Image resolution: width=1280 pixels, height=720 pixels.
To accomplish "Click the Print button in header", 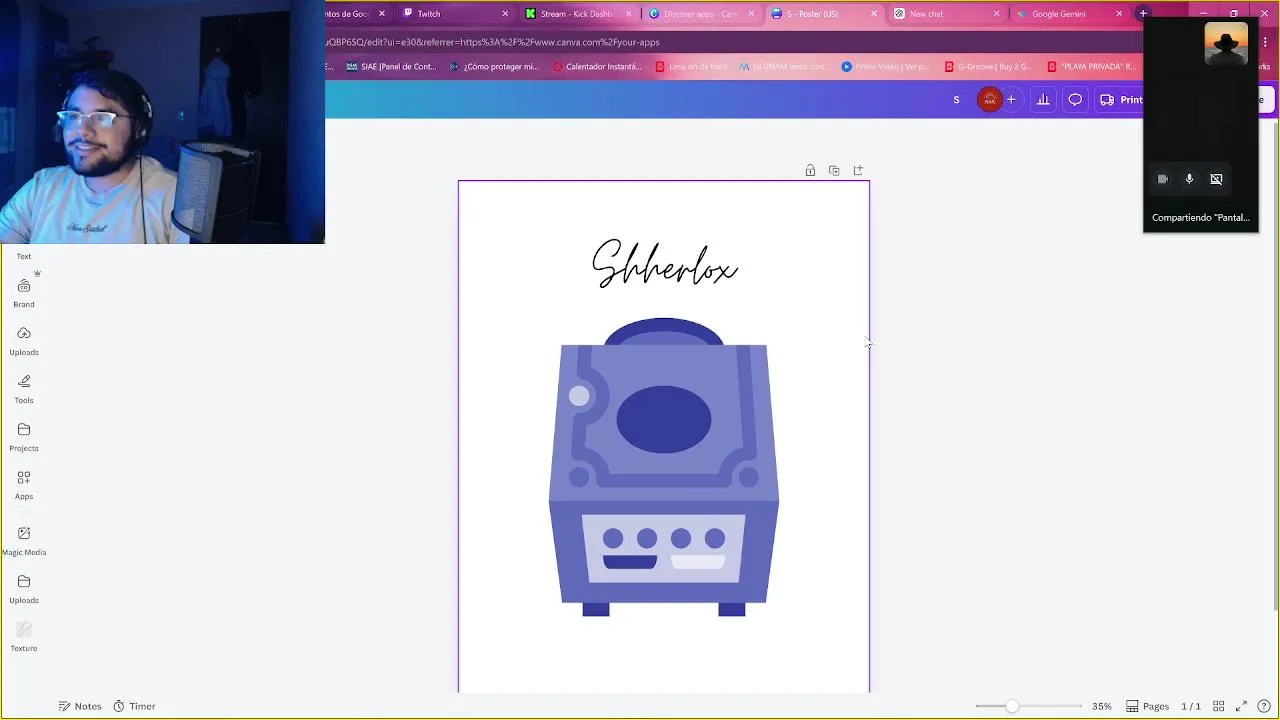I will (x=1121, y=99).
